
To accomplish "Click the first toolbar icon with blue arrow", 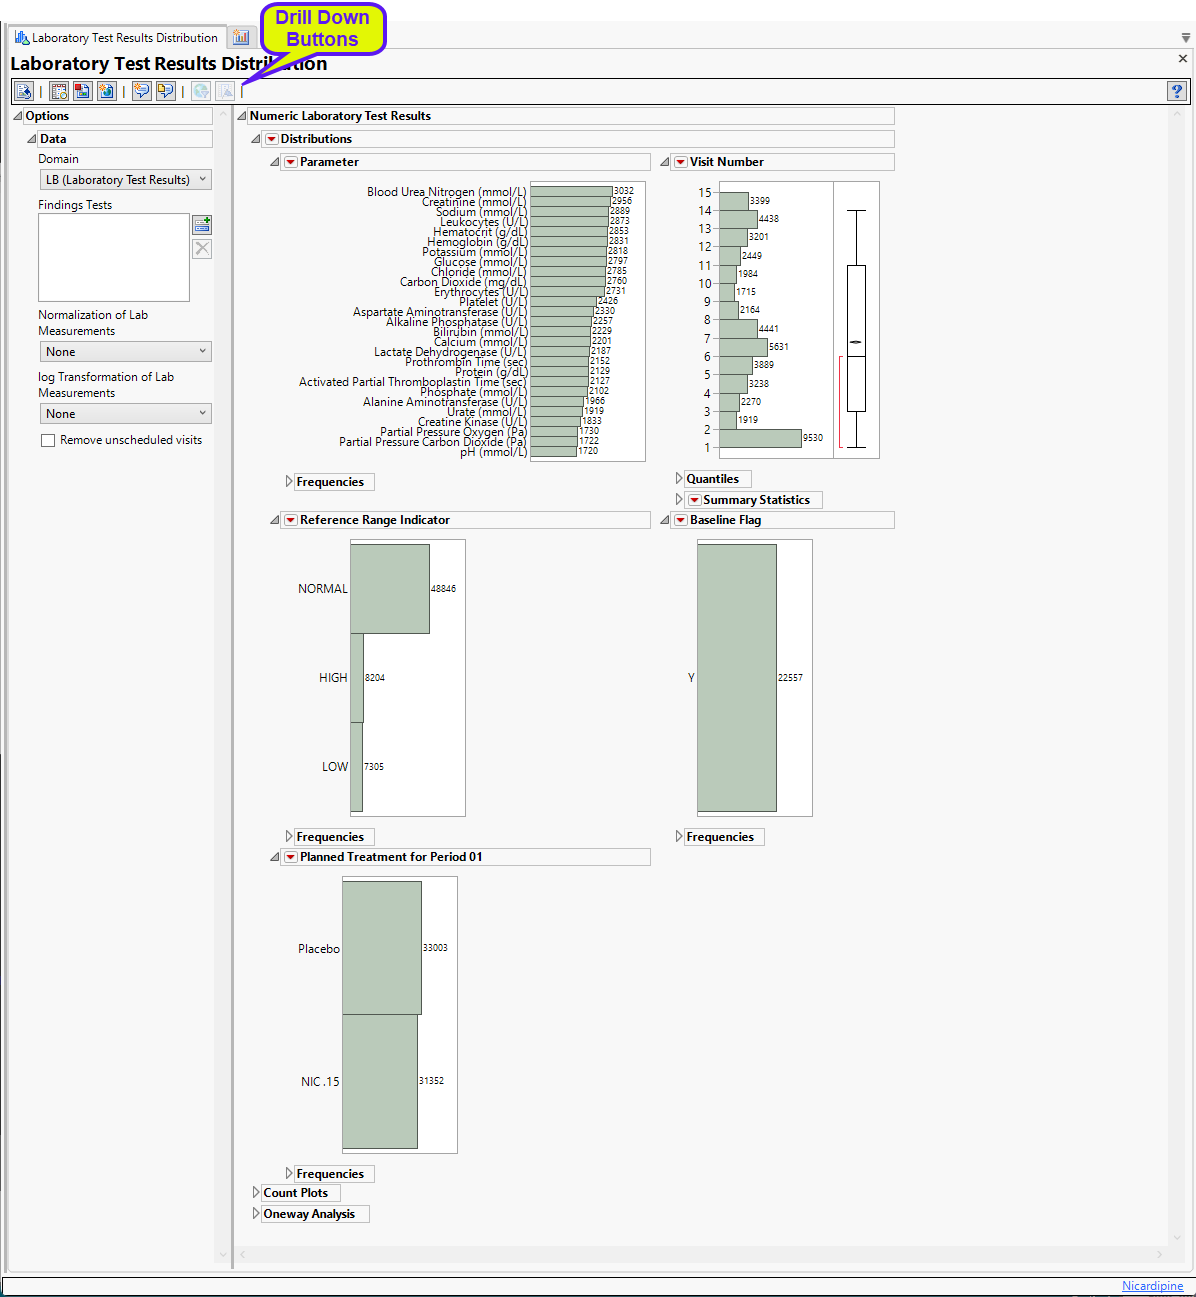I will coord(24,91).
